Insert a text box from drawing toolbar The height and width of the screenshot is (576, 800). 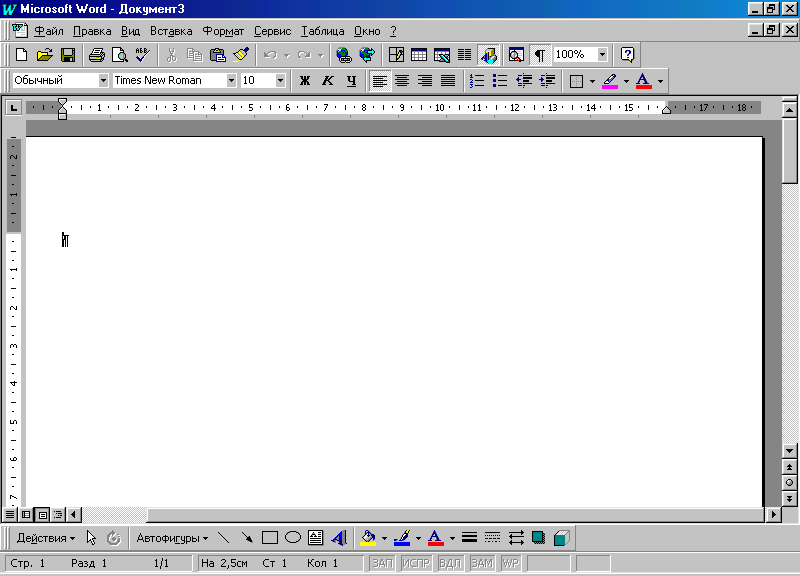[316, 538]
